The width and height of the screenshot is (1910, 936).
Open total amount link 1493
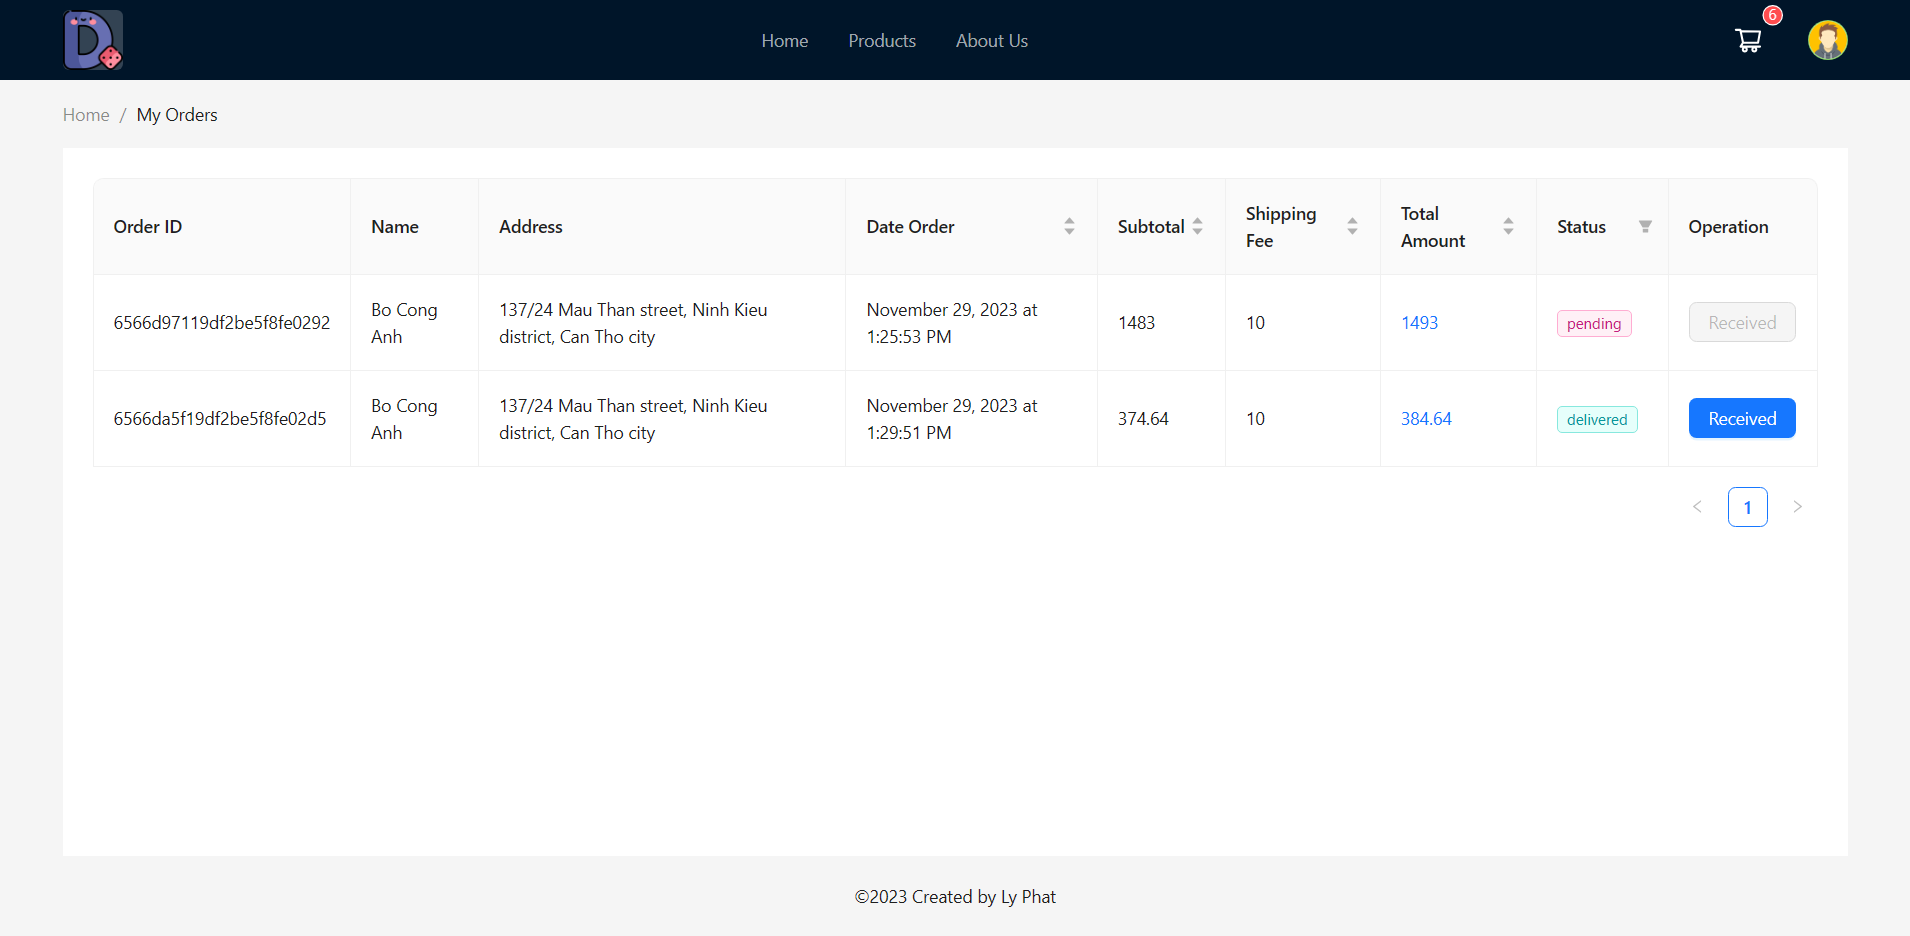[1419, 322]
